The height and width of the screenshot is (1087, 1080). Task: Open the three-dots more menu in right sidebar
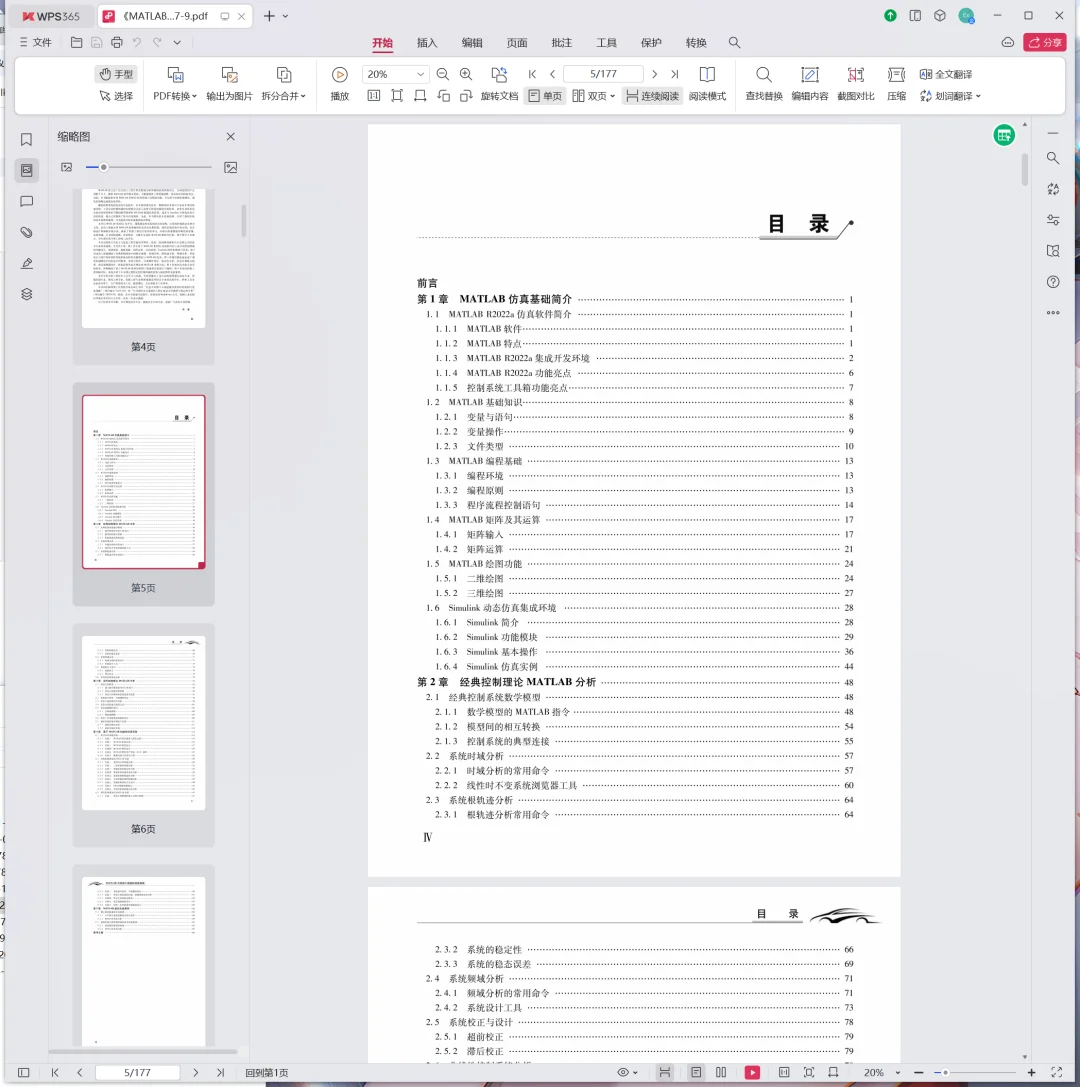tap(1053, 313)
